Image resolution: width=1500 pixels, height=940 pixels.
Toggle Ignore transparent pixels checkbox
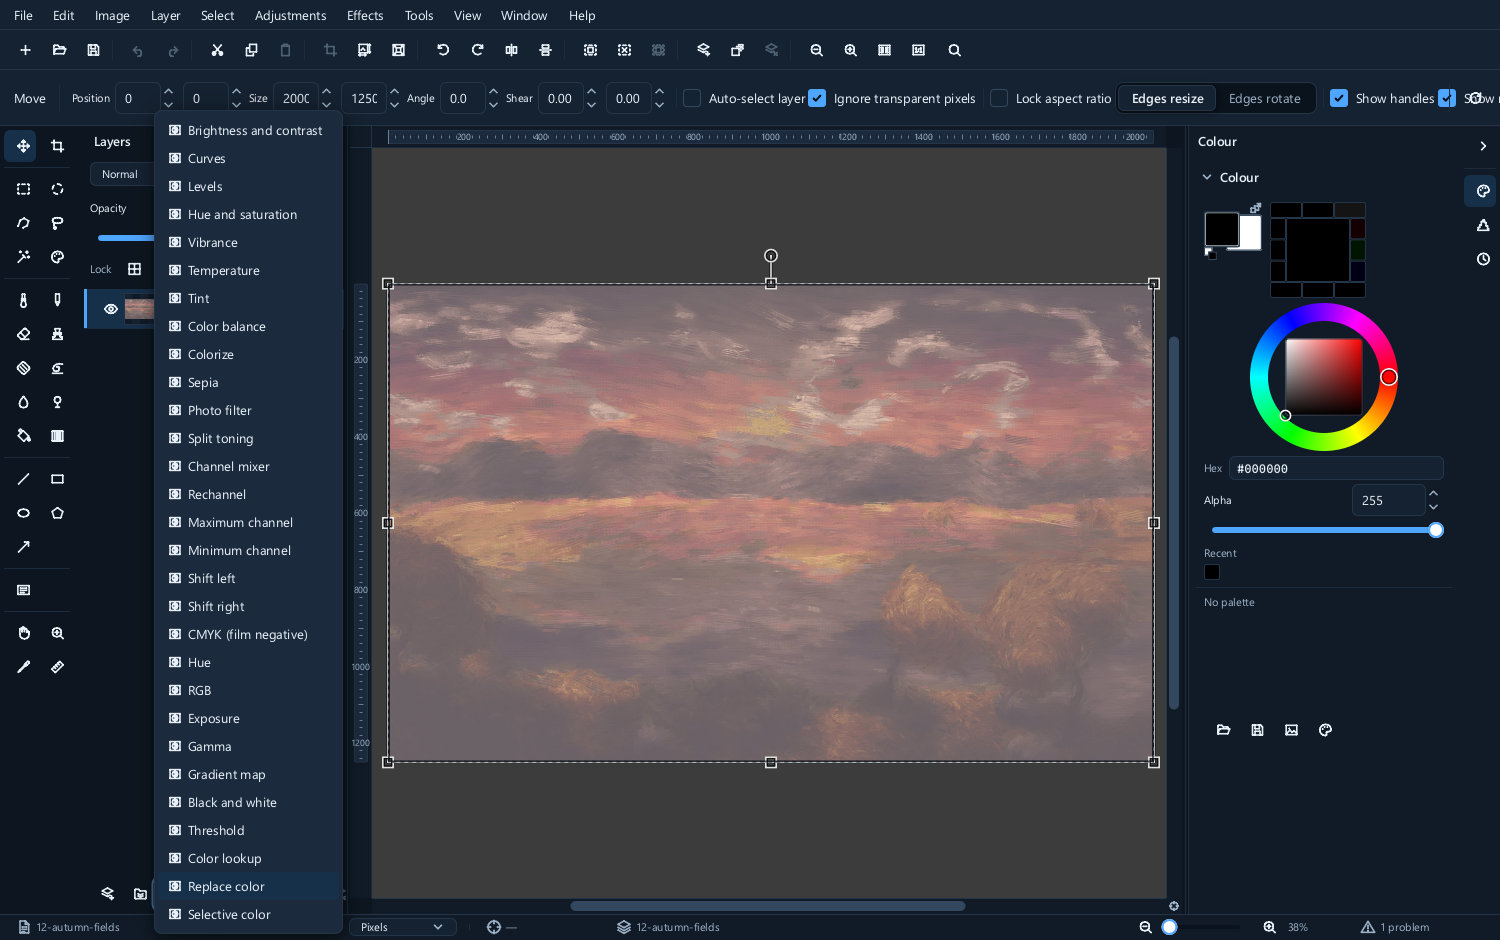817,98
